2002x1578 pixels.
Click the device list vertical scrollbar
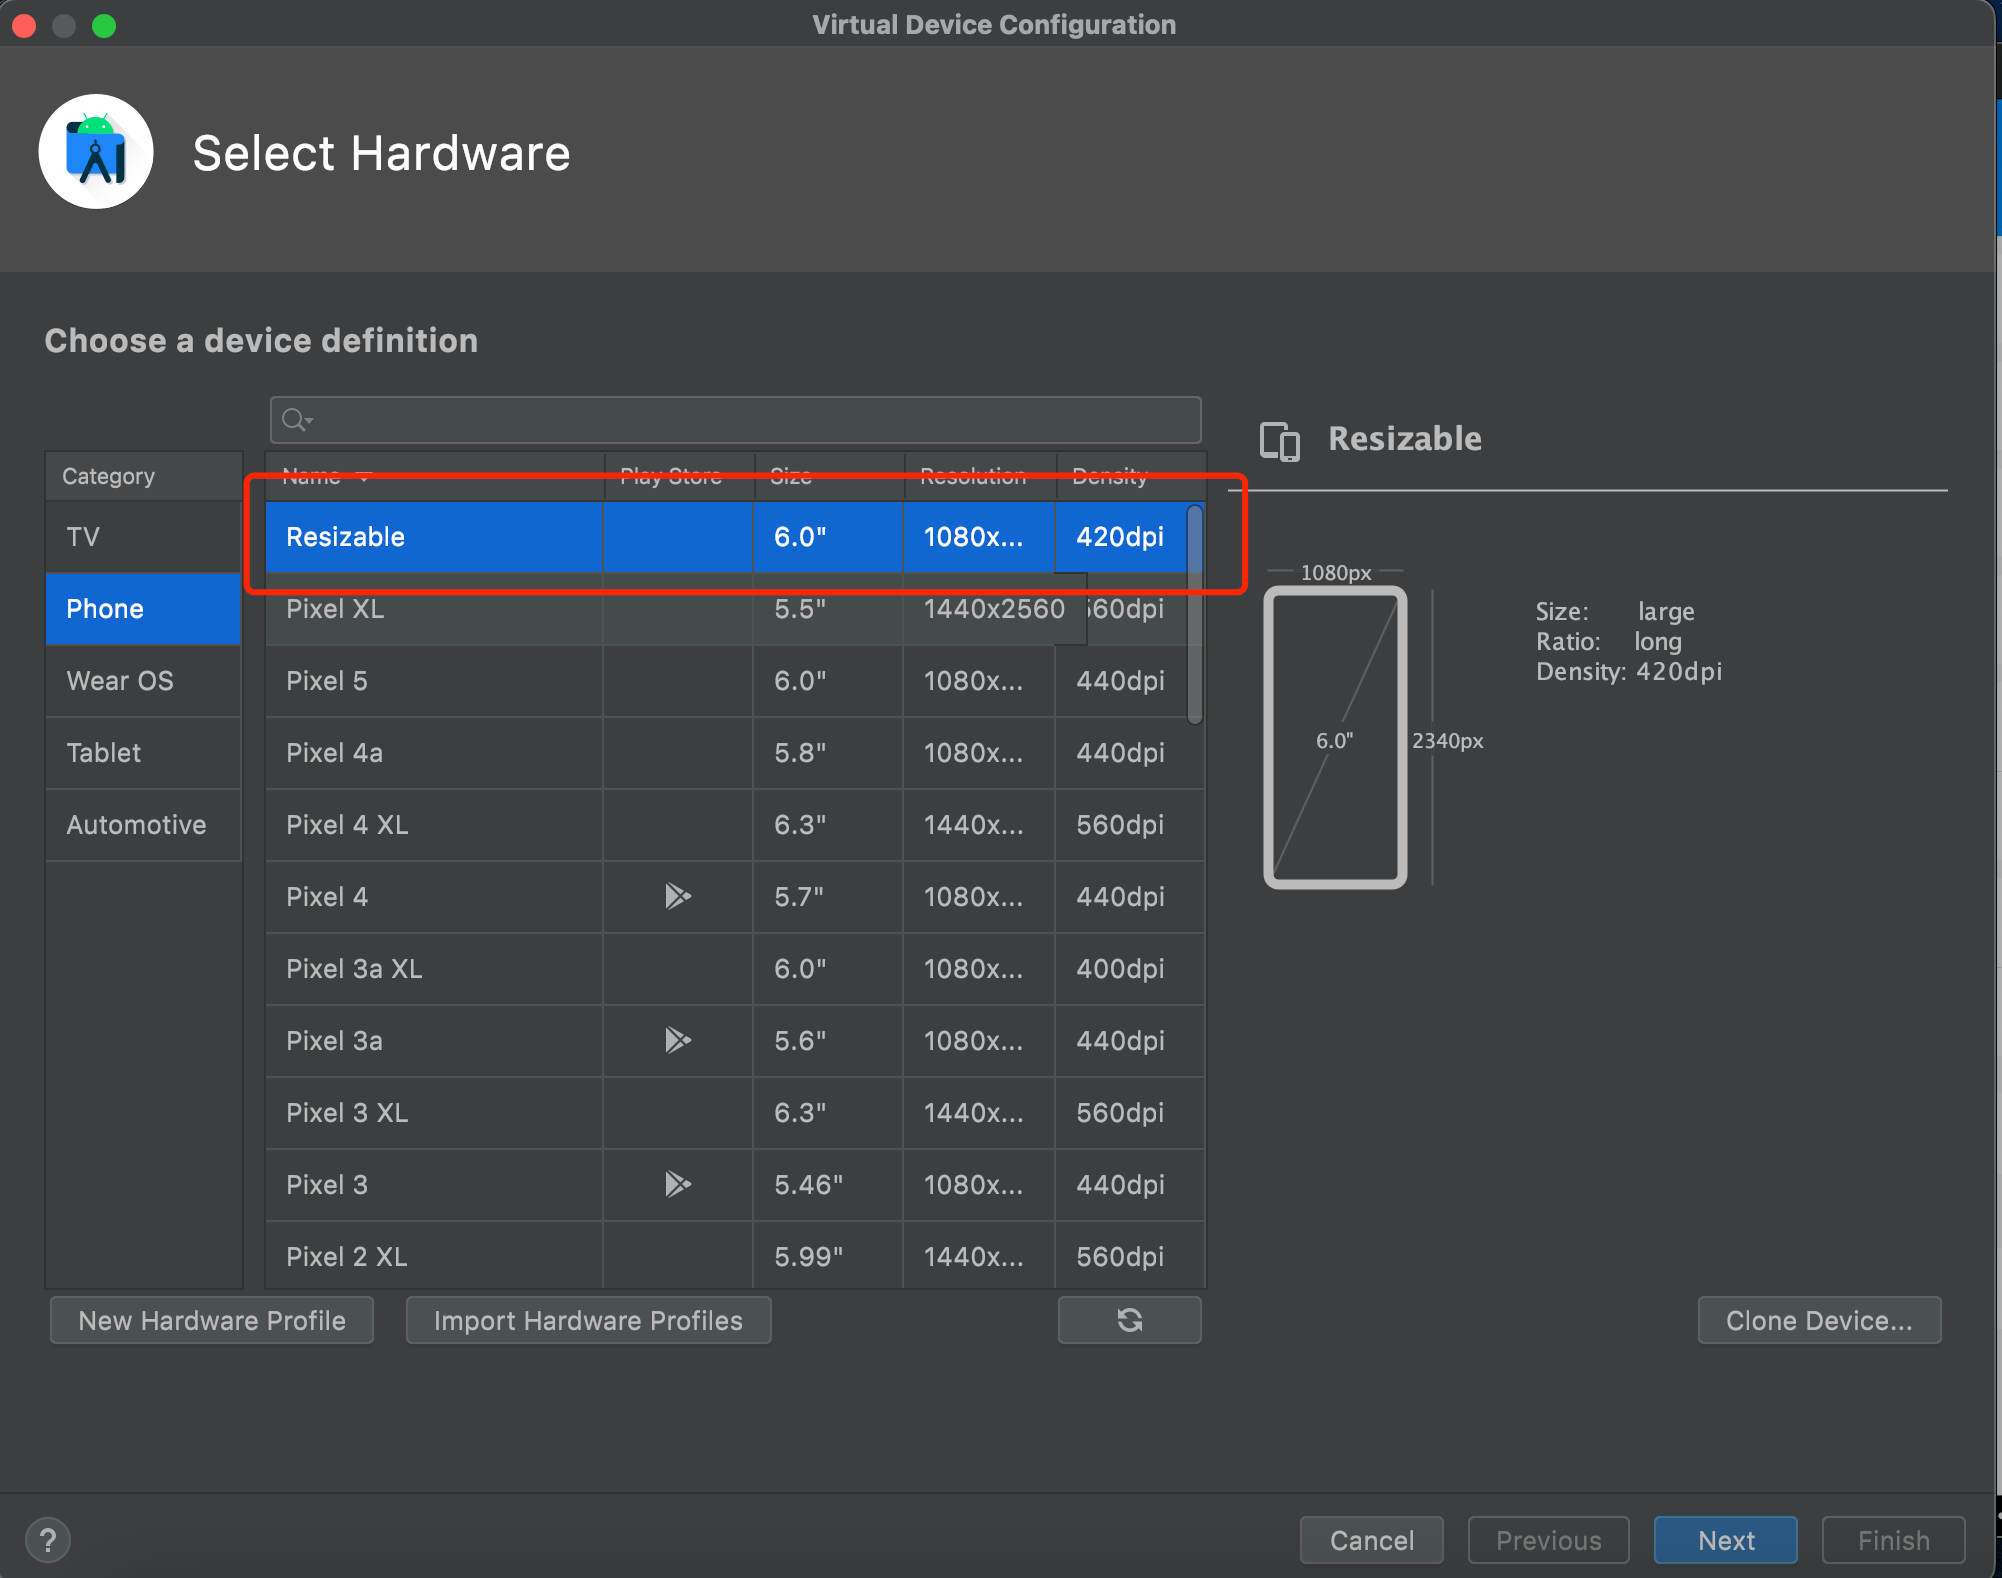tap(1195, 614)
